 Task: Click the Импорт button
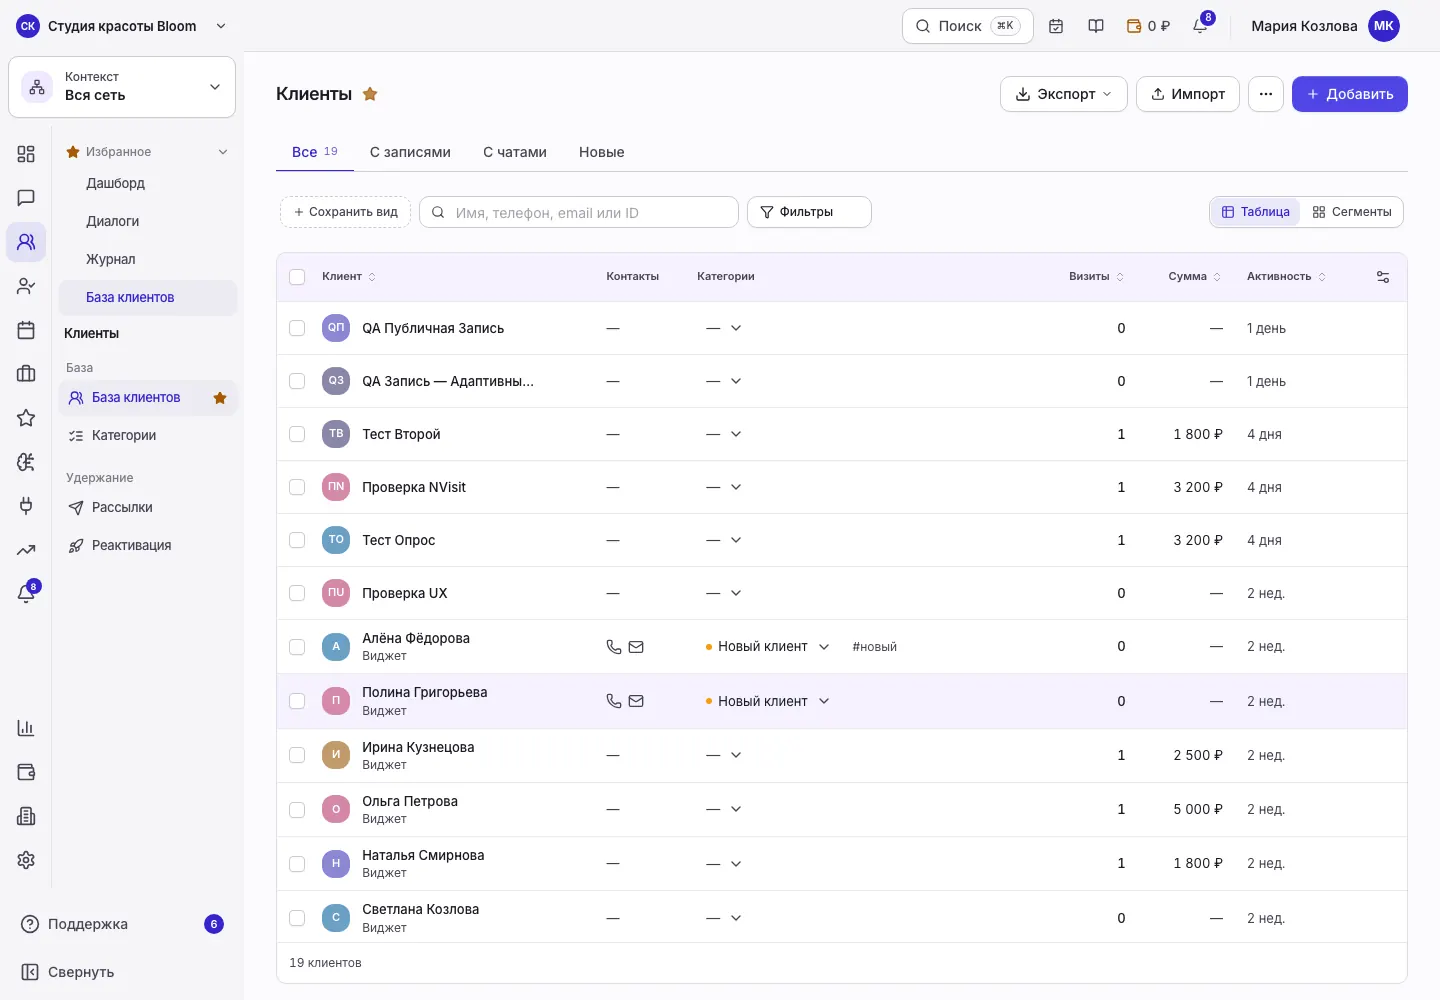coord(1188,94)
